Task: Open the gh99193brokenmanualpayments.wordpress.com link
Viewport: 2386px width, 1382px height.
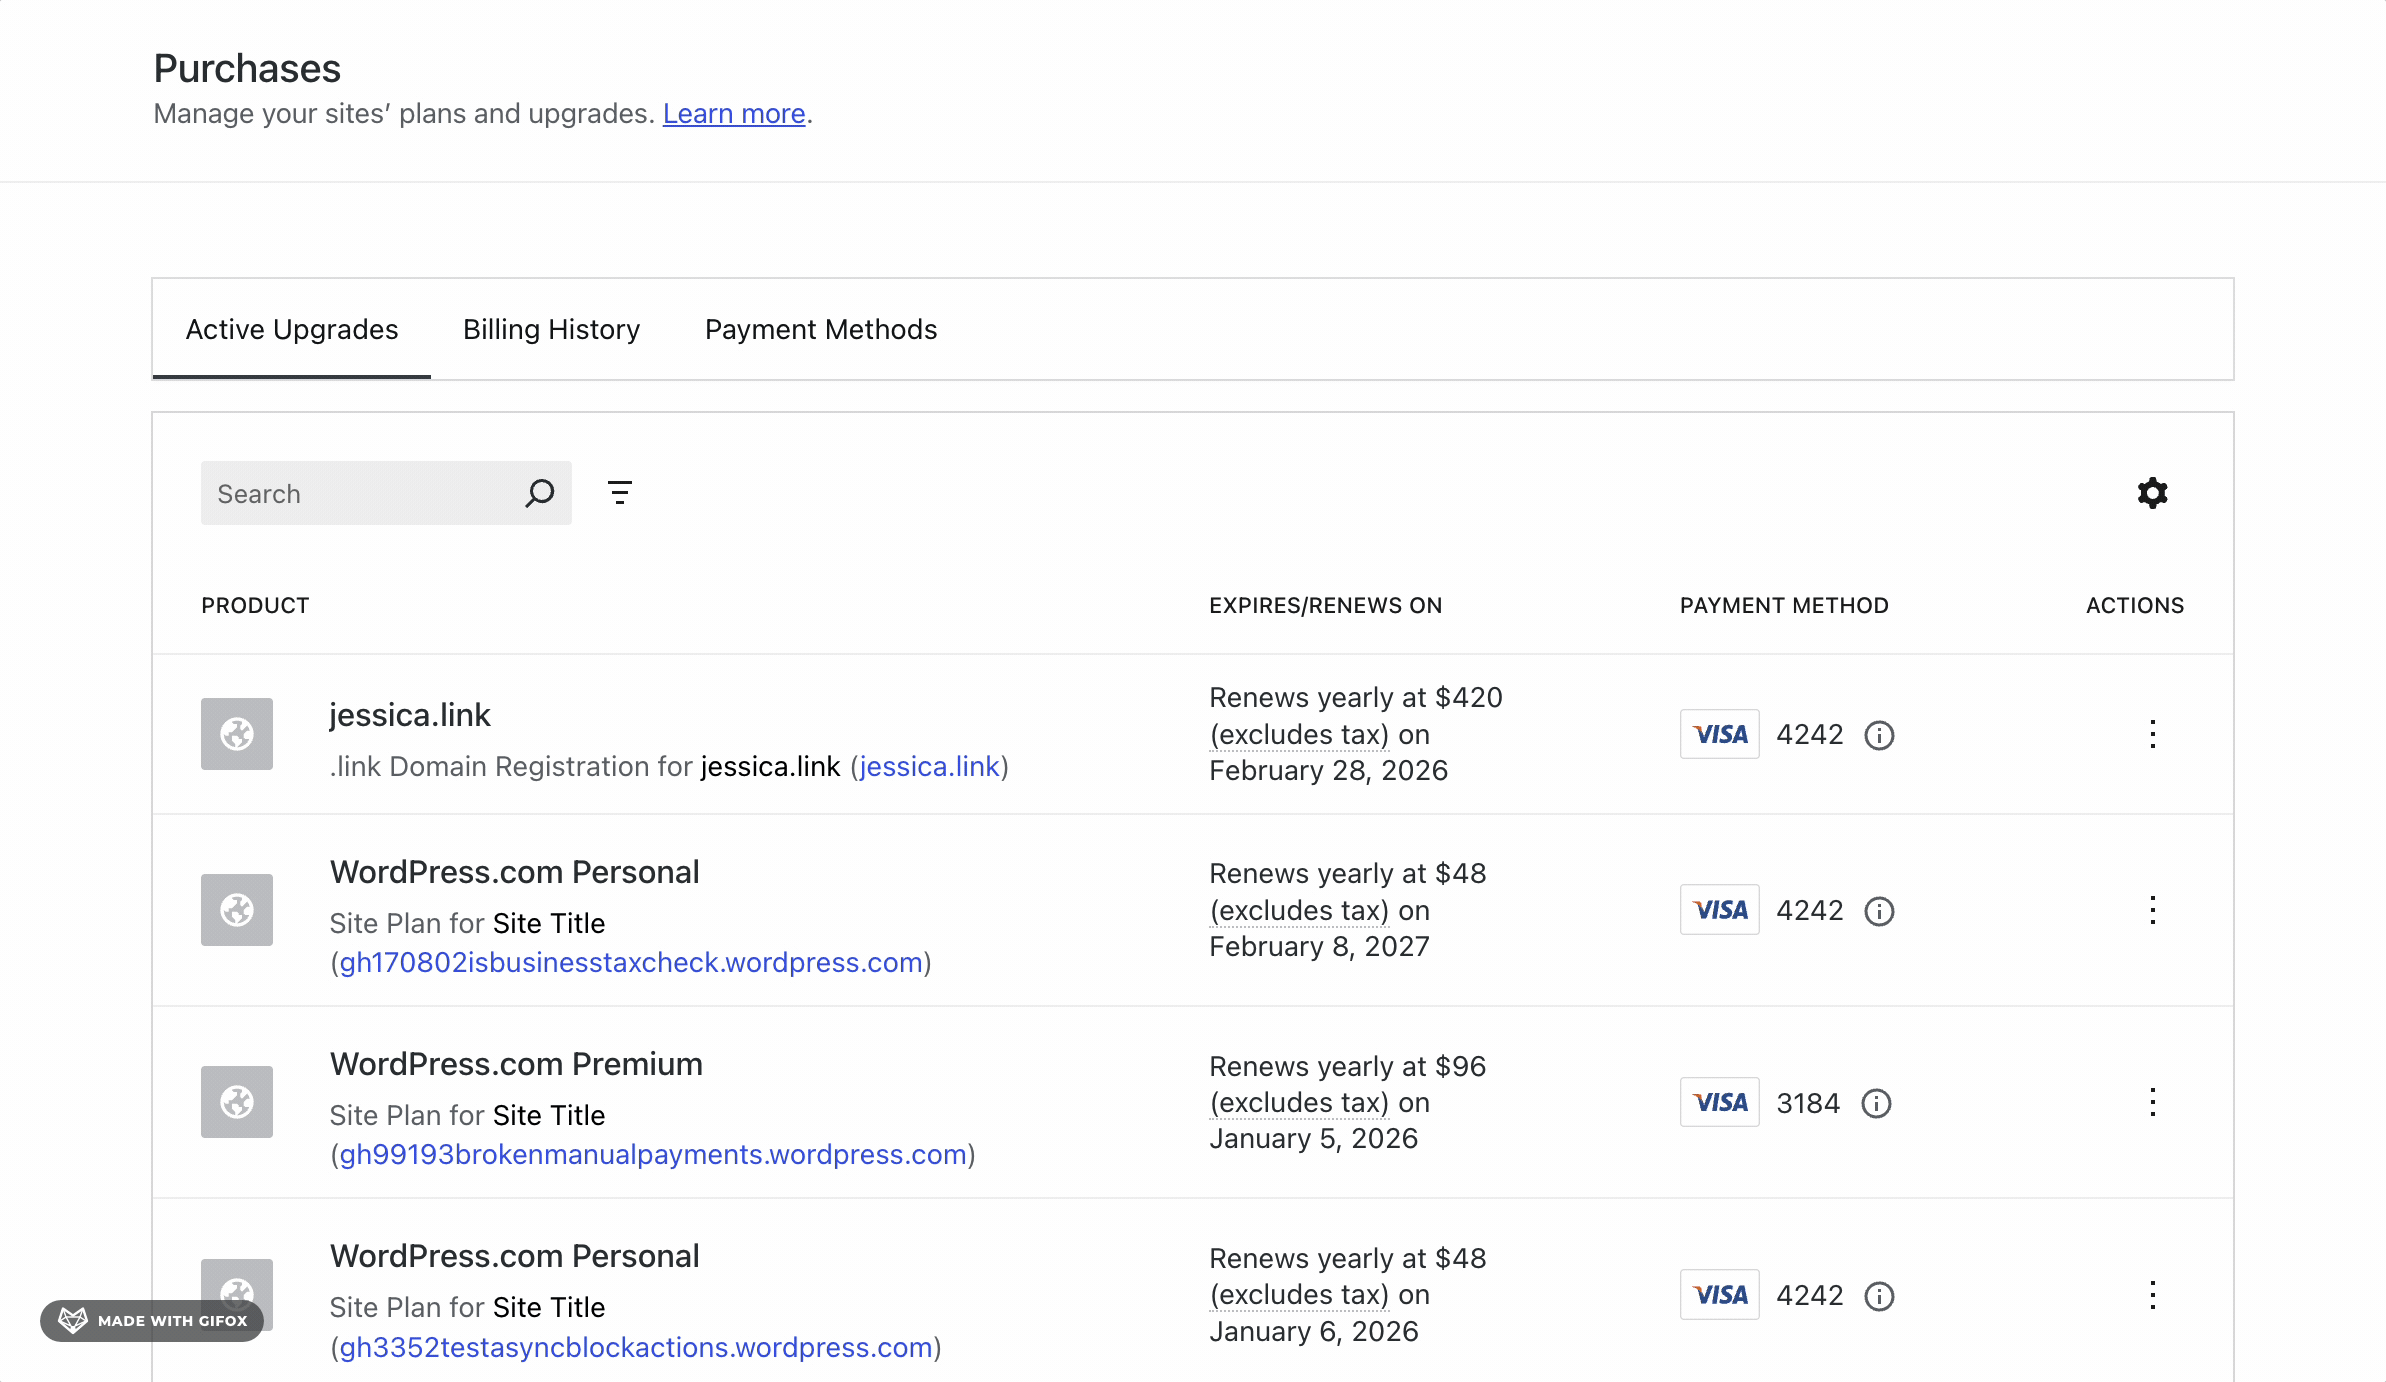Action: 653,1154
